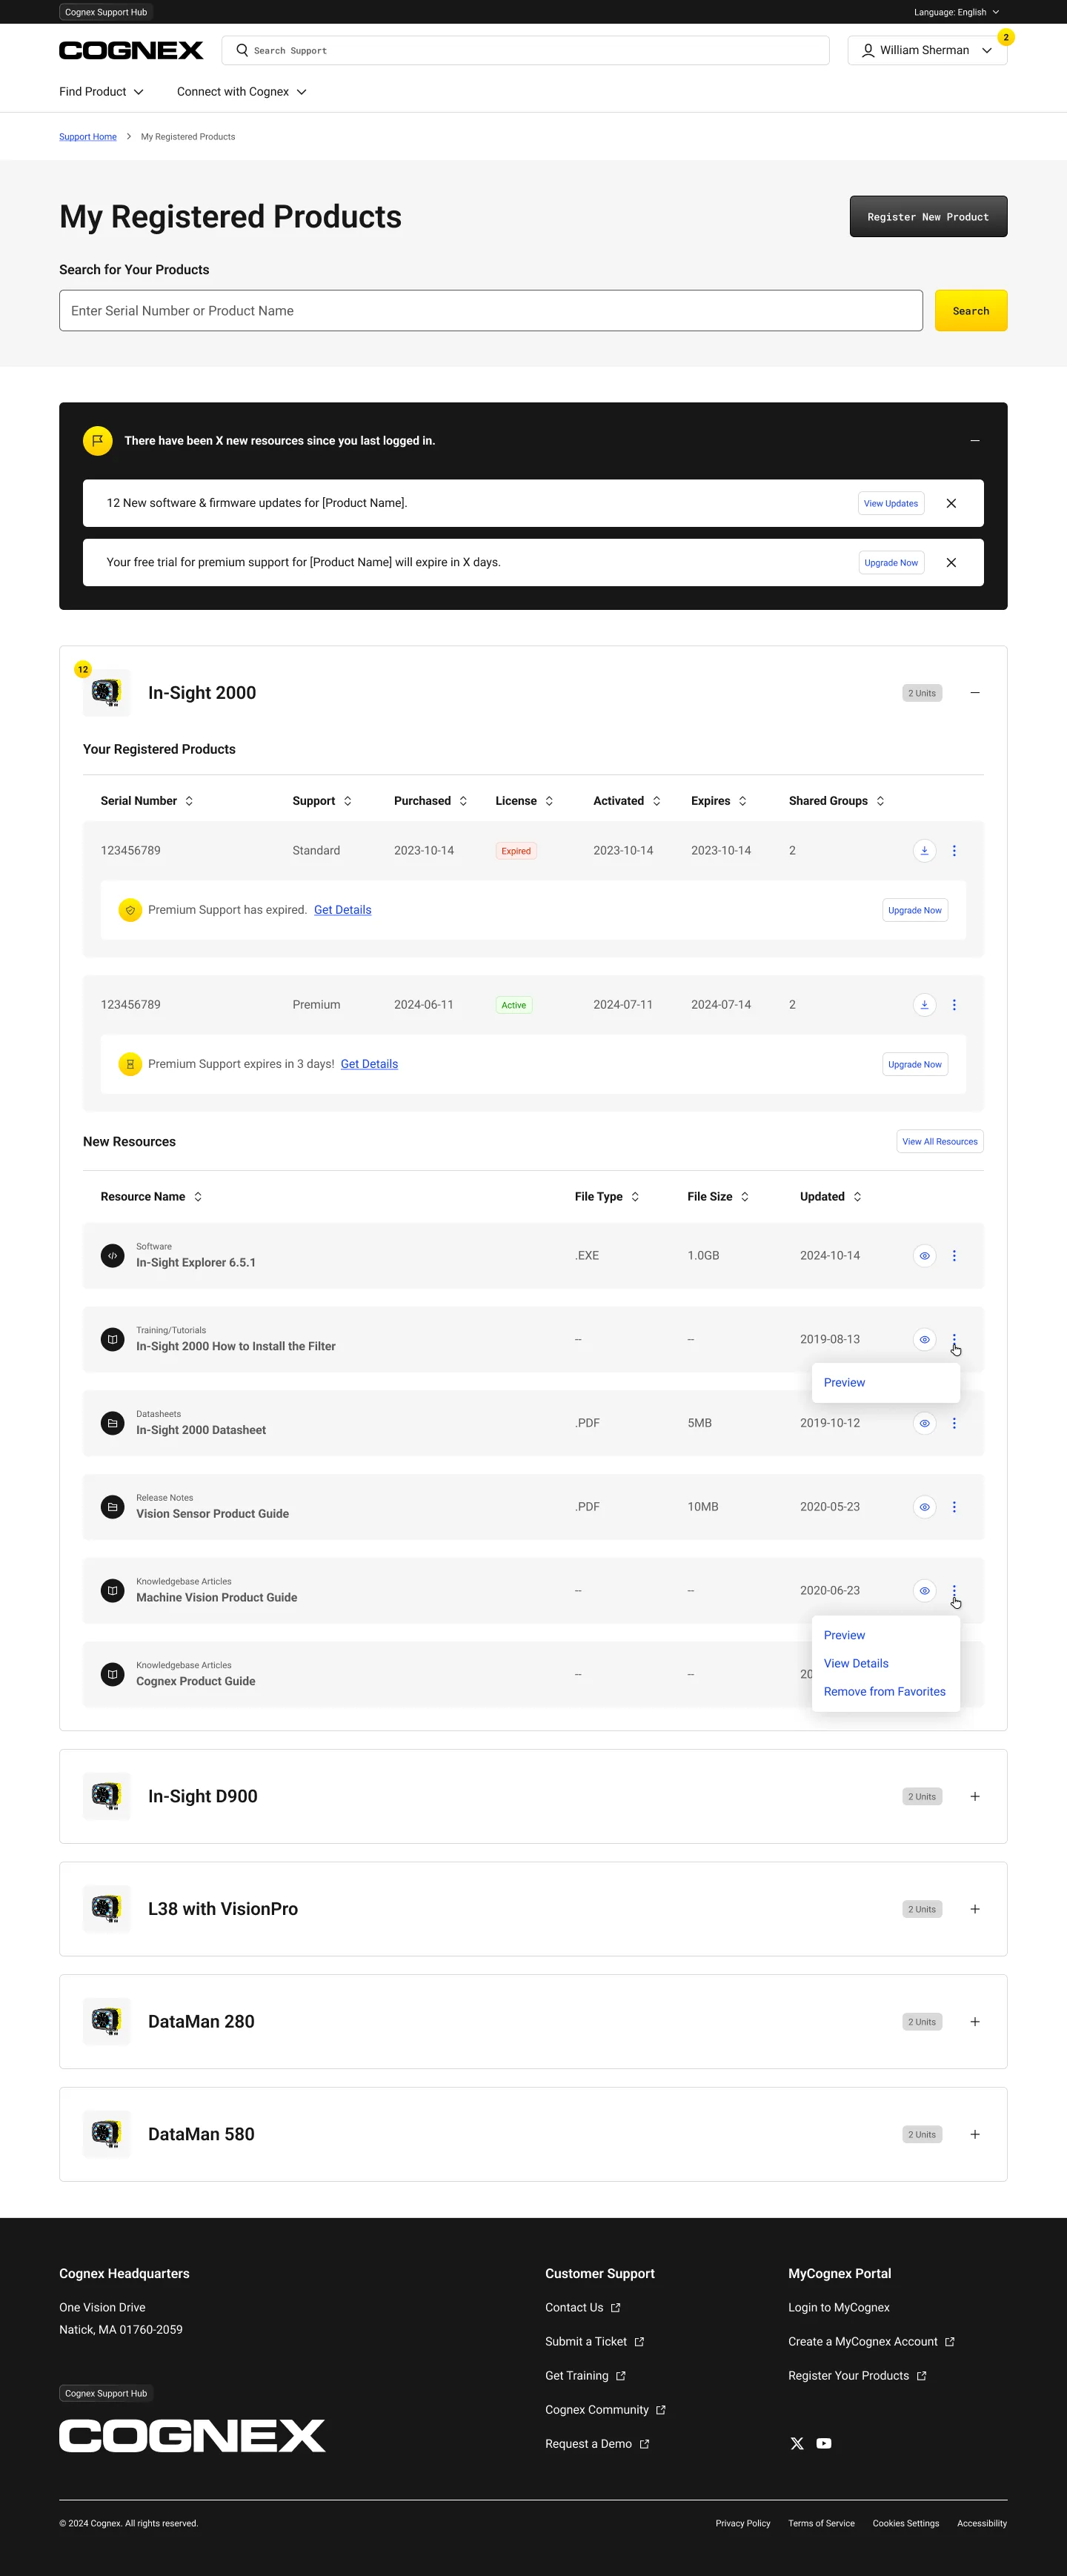1067x2576 pixels.
Task: Choose Preview in the menu above View Details
Action: pos(845,1635)
